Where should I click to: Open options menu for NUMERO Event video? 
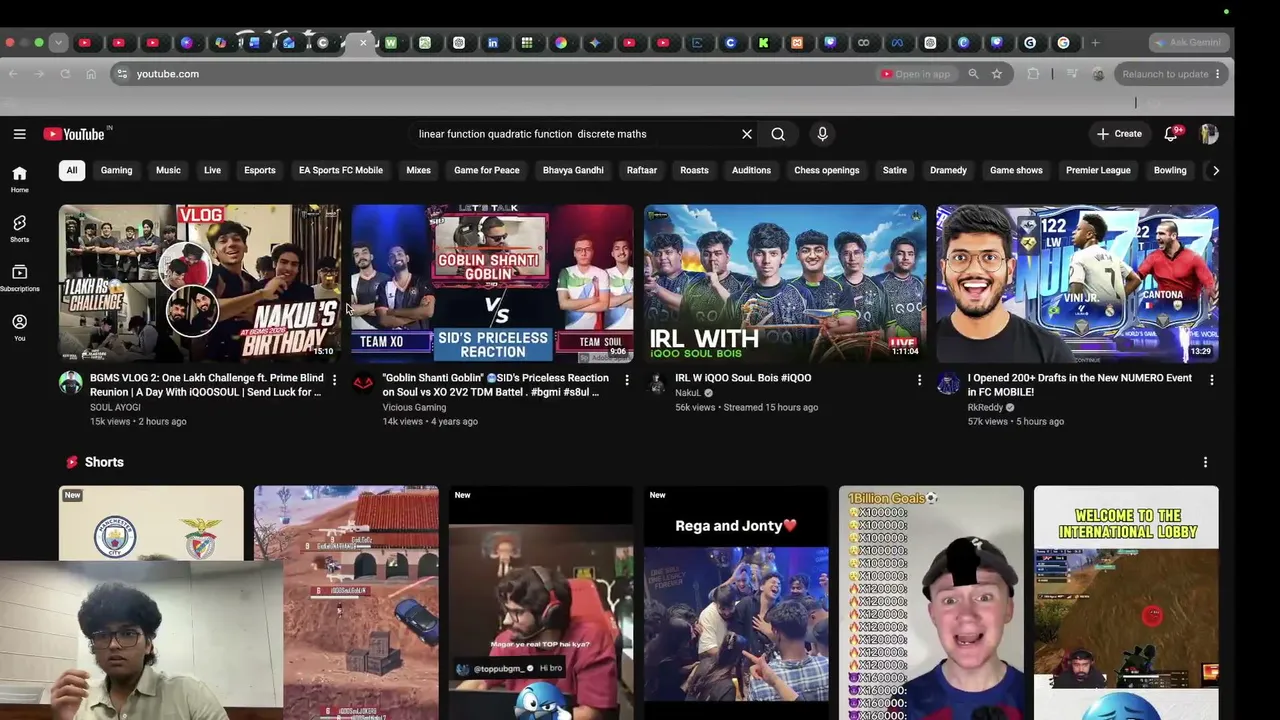pos(1211,380)
